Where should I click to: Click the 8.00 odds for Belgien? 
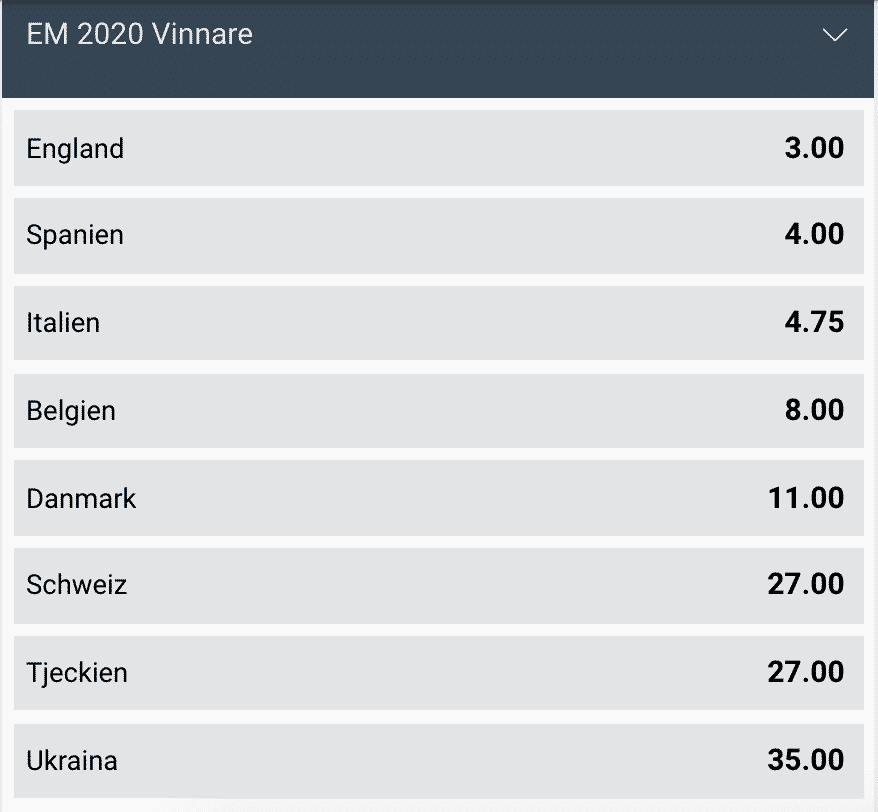(814, 409)
